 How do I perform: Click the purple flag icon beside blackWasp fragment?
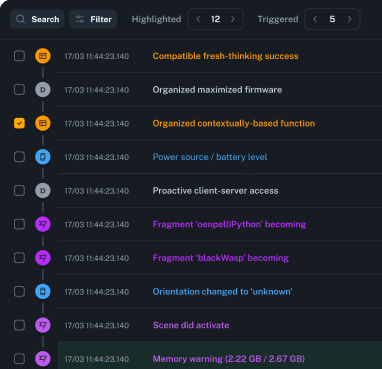43,258
